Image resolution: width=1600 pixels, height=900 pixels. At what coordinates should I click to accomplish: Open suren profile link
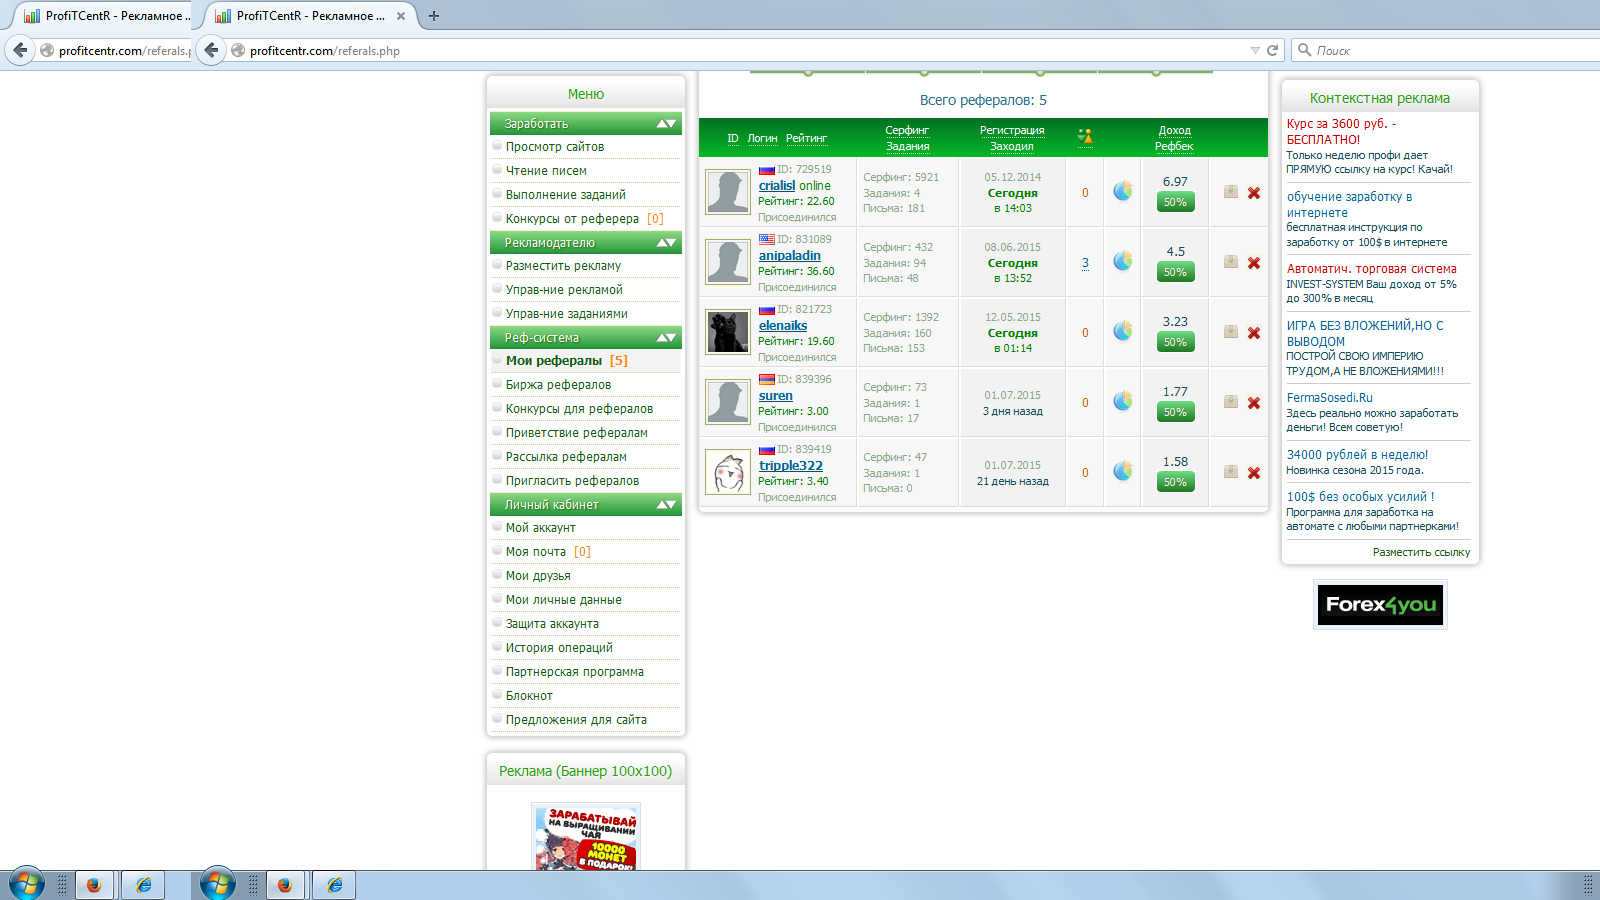point(775,396)
